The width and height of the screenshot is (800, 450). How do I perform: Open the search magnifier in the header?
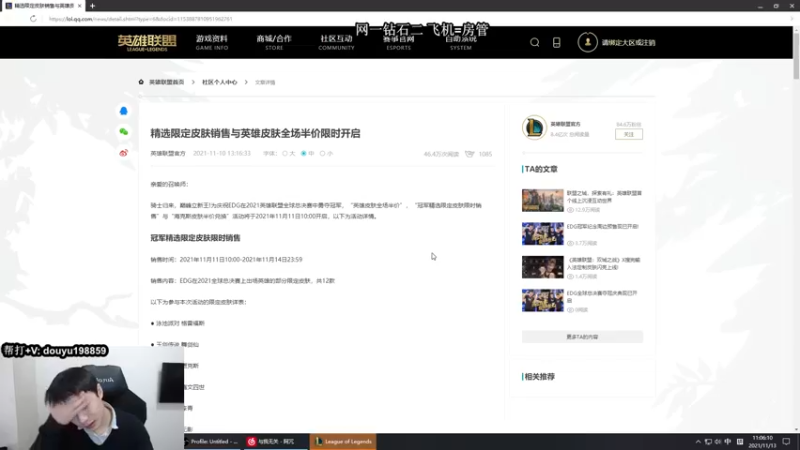pos(534,42)
